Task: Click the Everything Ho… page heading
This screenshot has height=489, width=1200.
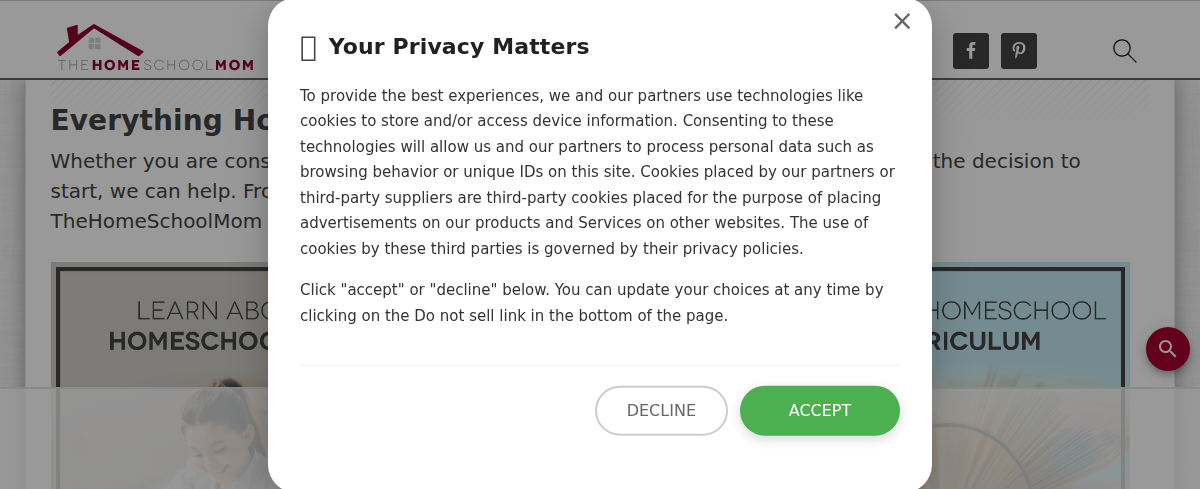Action: tap(158, 120)
